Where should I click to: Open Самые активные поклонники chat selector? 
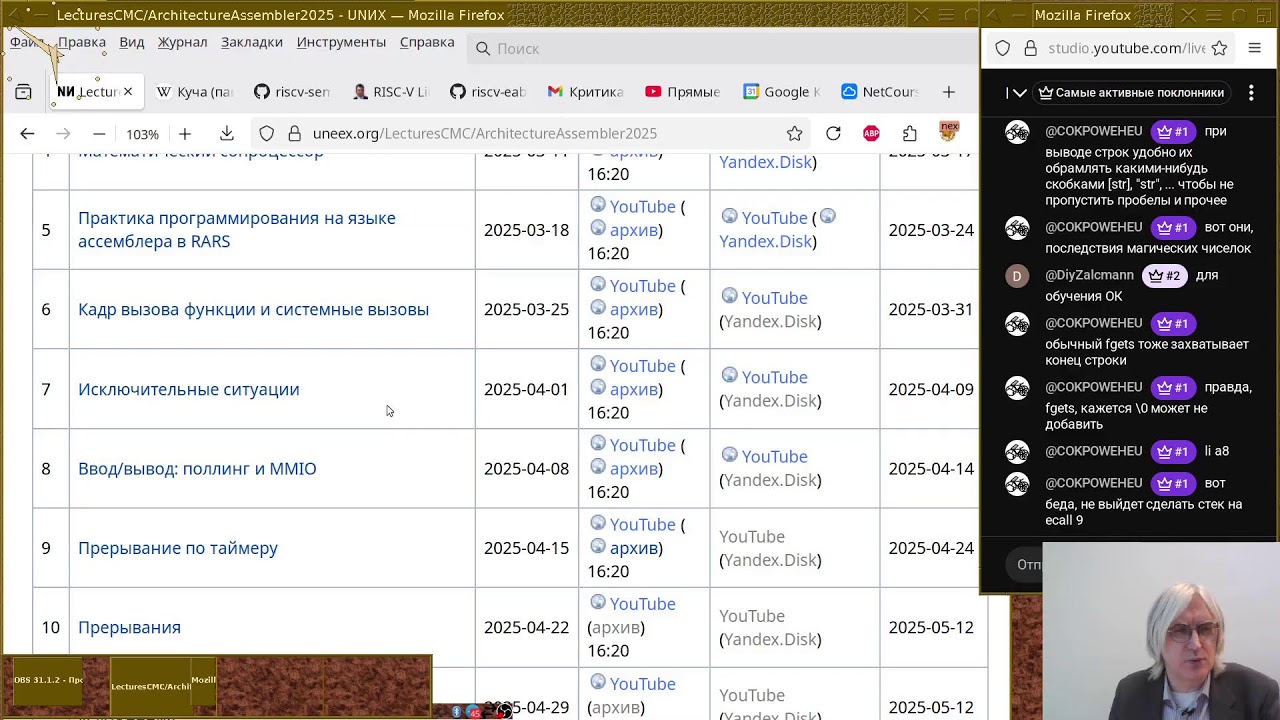(1131, 93)
